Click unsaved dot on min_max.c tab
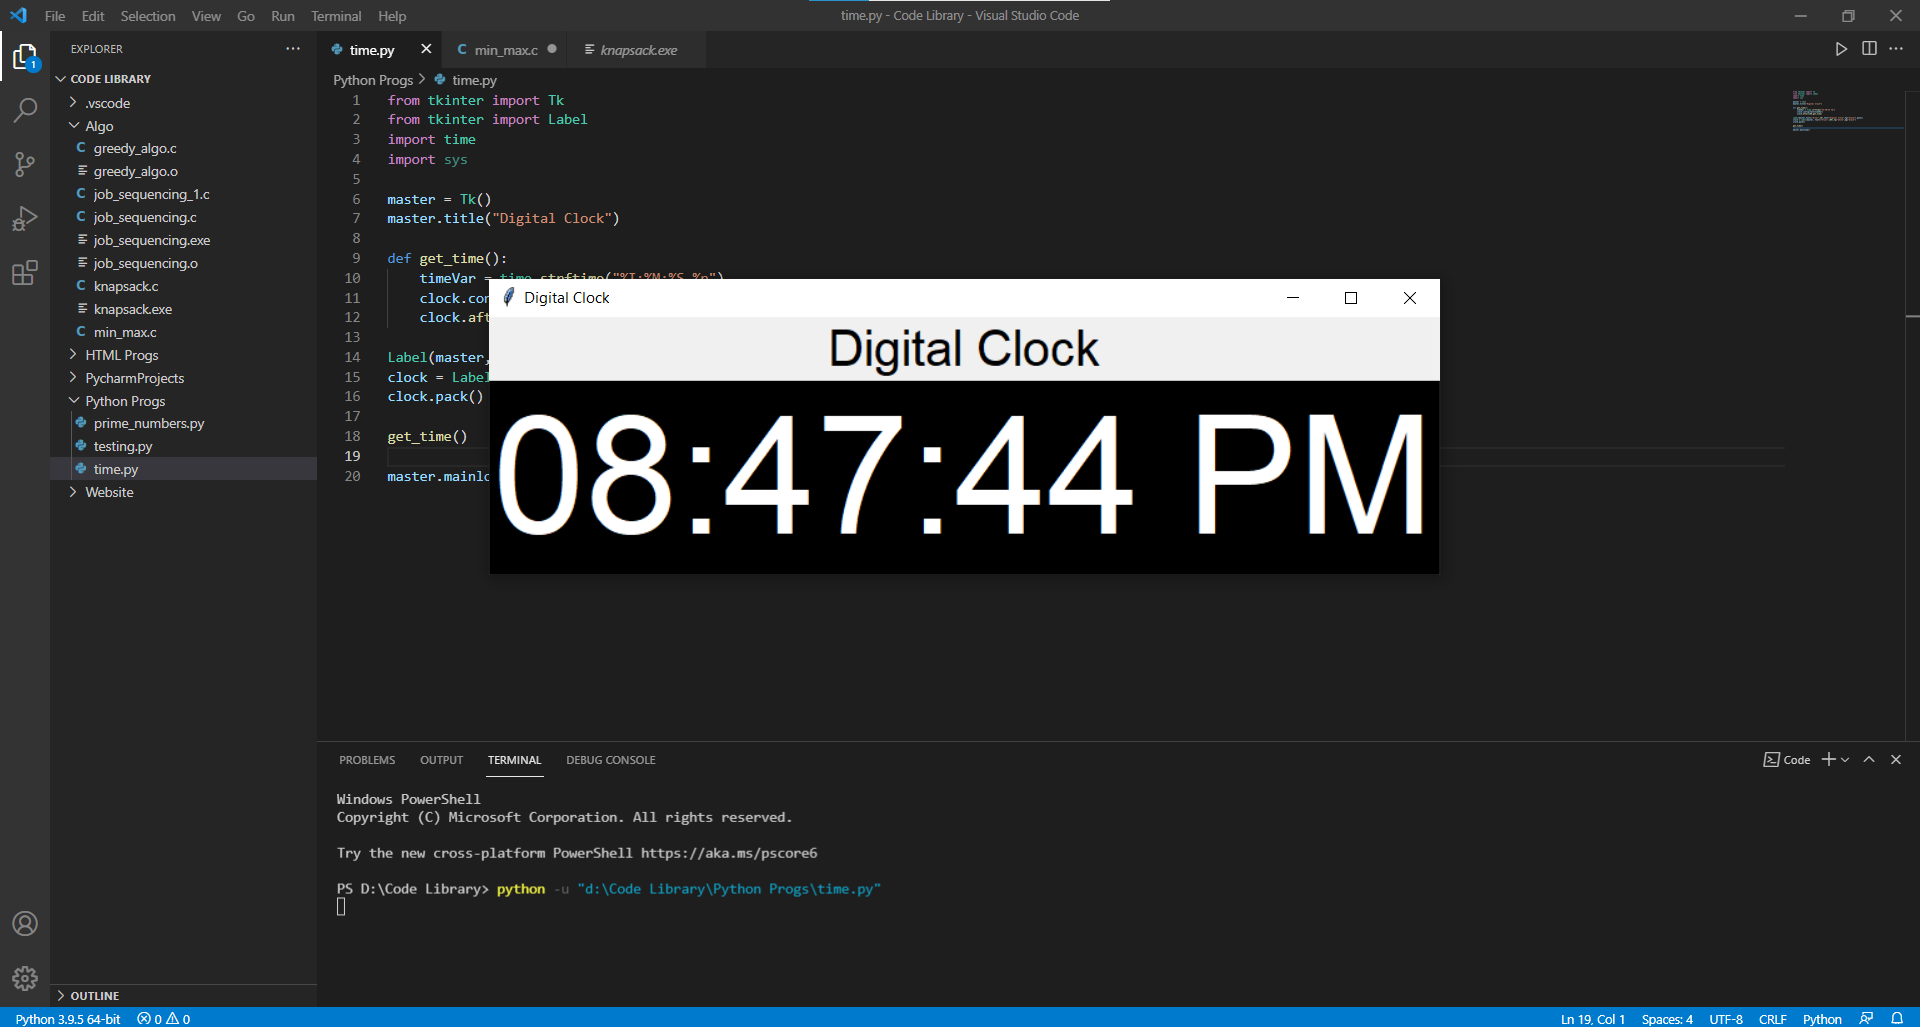 (x=552, y=49)
